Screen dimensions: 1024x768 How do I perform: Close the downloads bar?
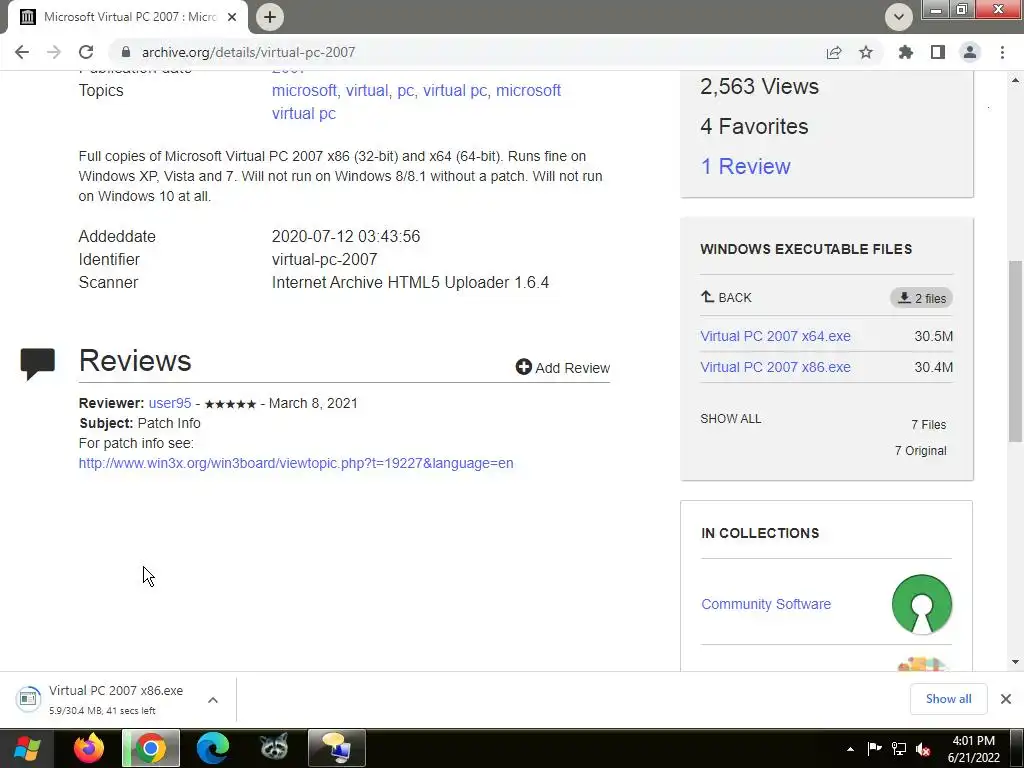(x=1006, y=699)
